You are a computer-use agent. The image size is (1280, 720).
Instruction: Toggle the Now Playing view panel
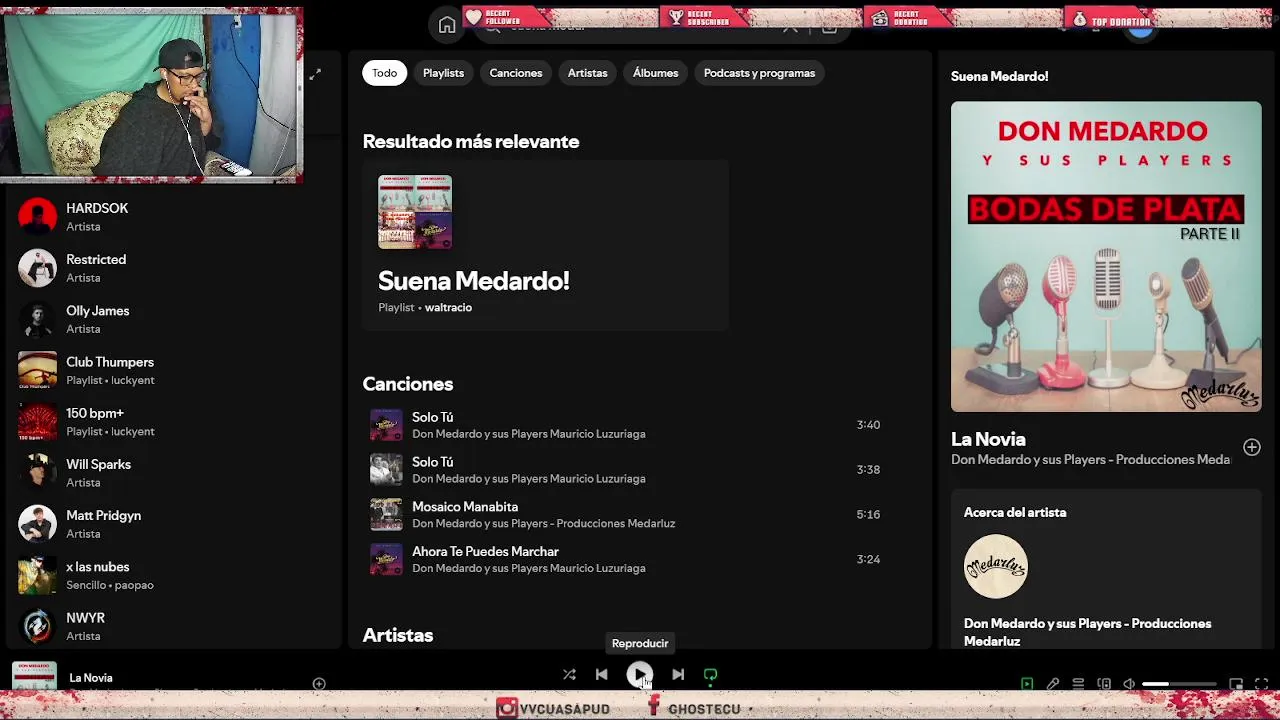coord(1027,684)
